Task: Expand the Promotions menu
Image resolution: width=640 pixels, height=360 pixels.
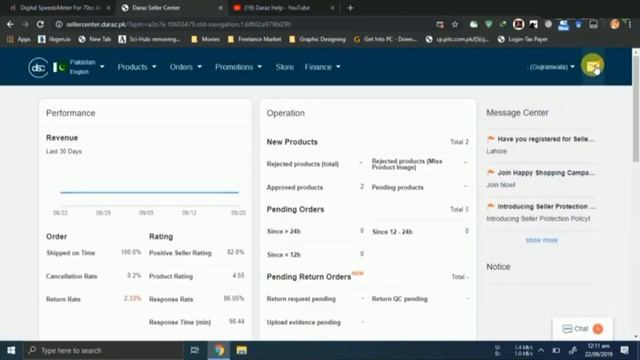Action: 238,67
